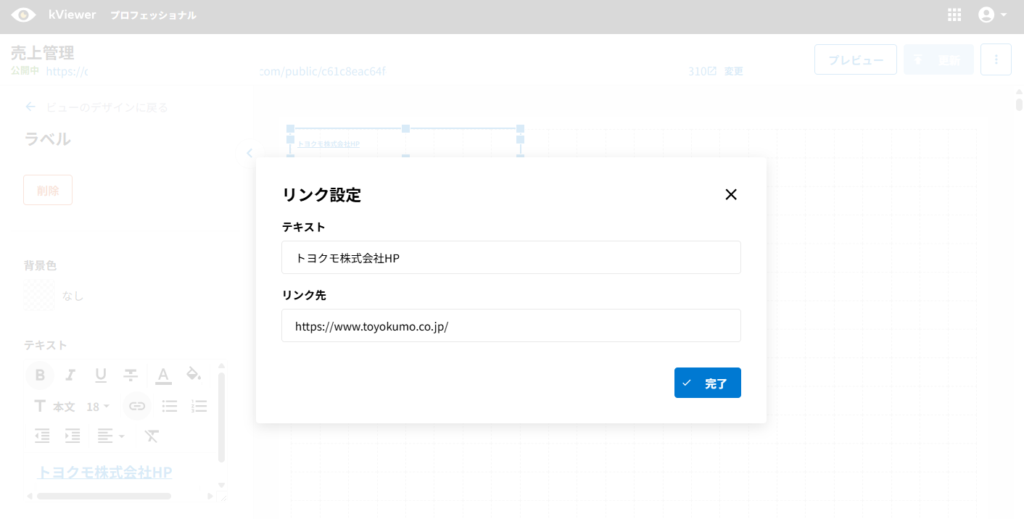The height and width of the screenshot is (519, 1024).
Task: Click the 更新 button
Action: tap(938, 60)
